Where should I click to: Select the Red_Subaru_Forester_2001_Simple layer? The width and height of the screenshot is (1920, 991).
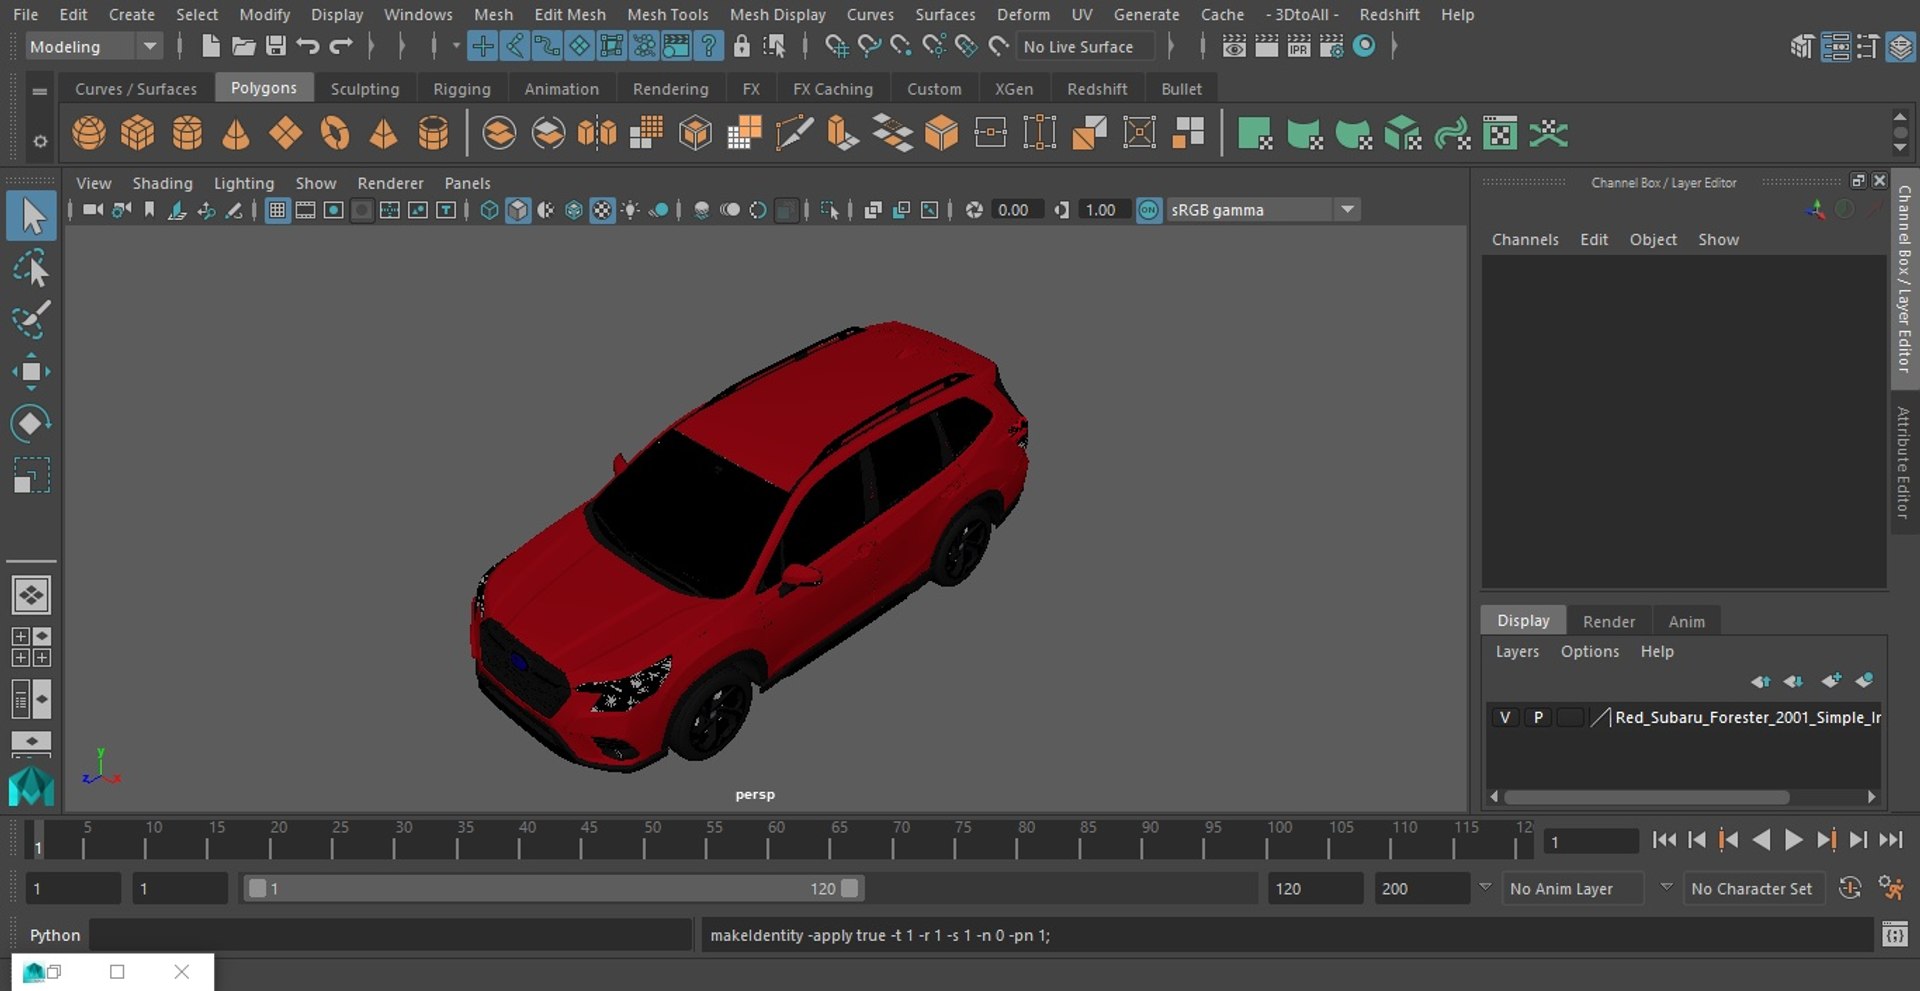point(1747,717)
